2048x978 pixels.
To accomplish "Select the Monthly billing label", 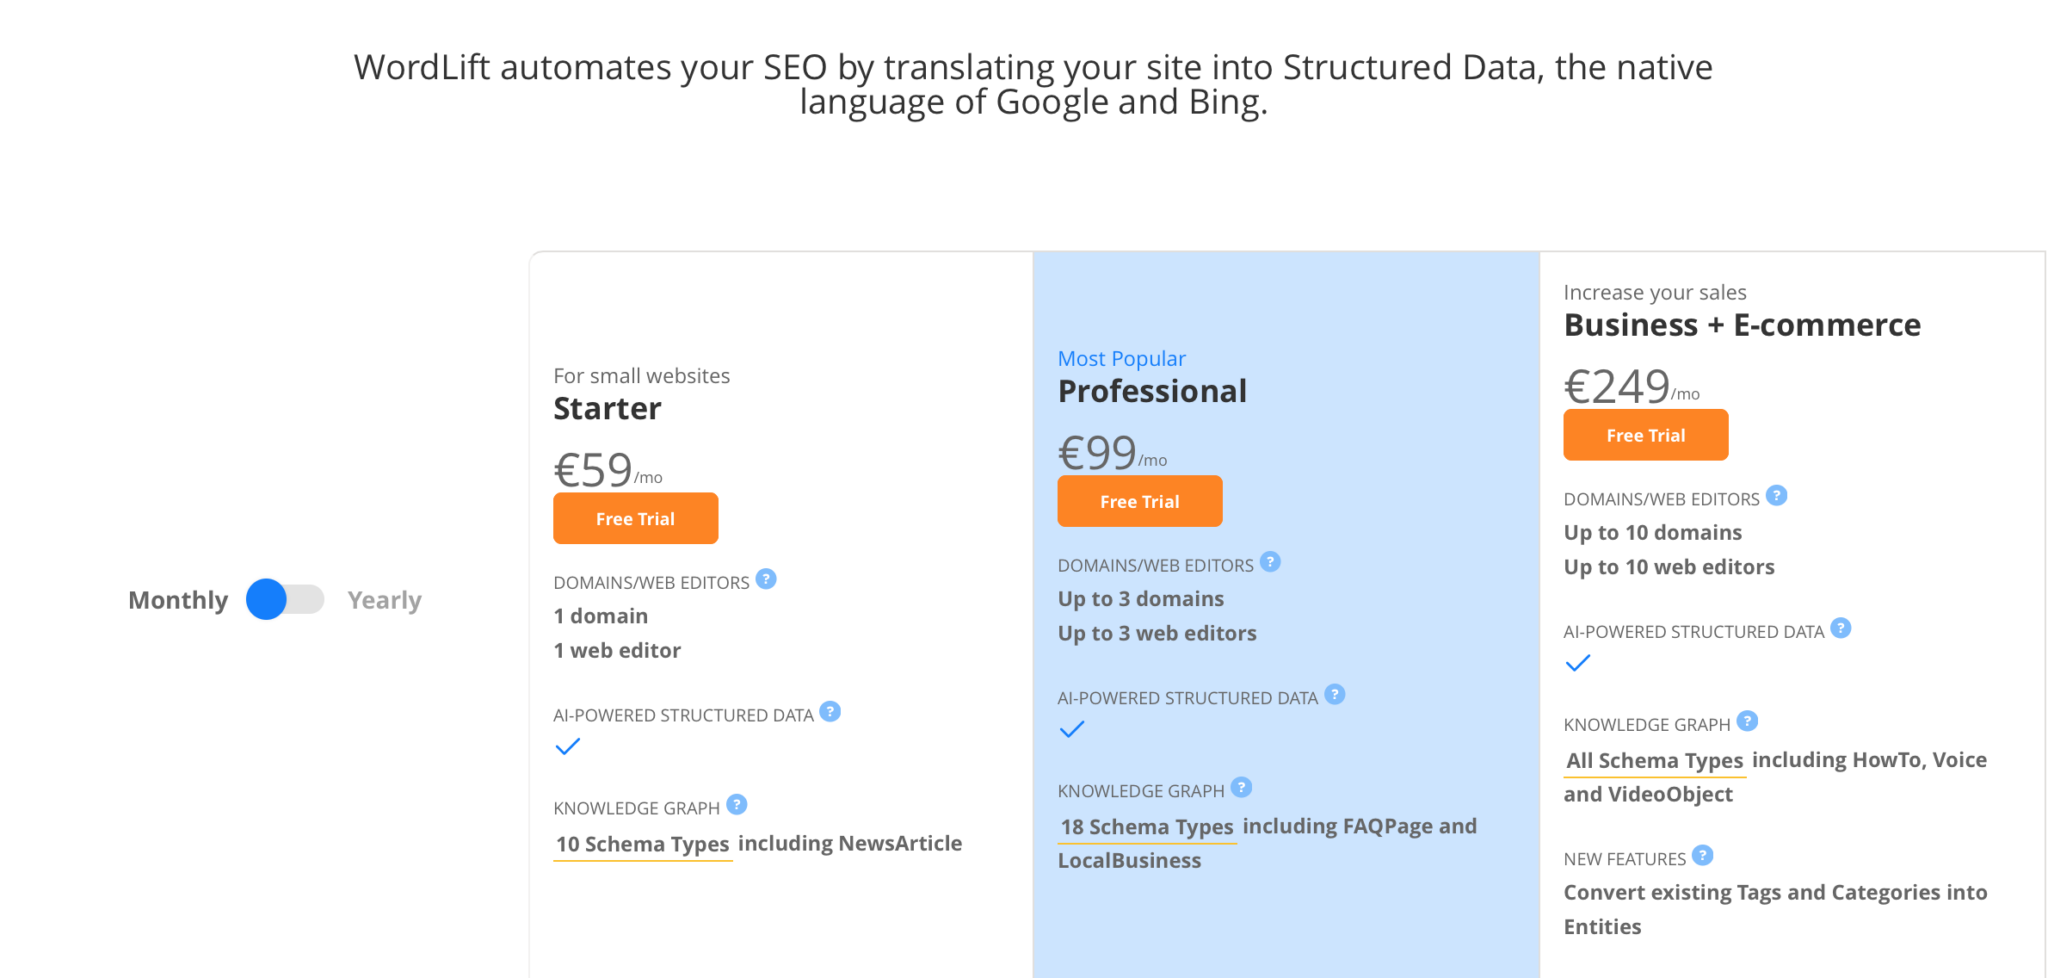I will [178, 600].
